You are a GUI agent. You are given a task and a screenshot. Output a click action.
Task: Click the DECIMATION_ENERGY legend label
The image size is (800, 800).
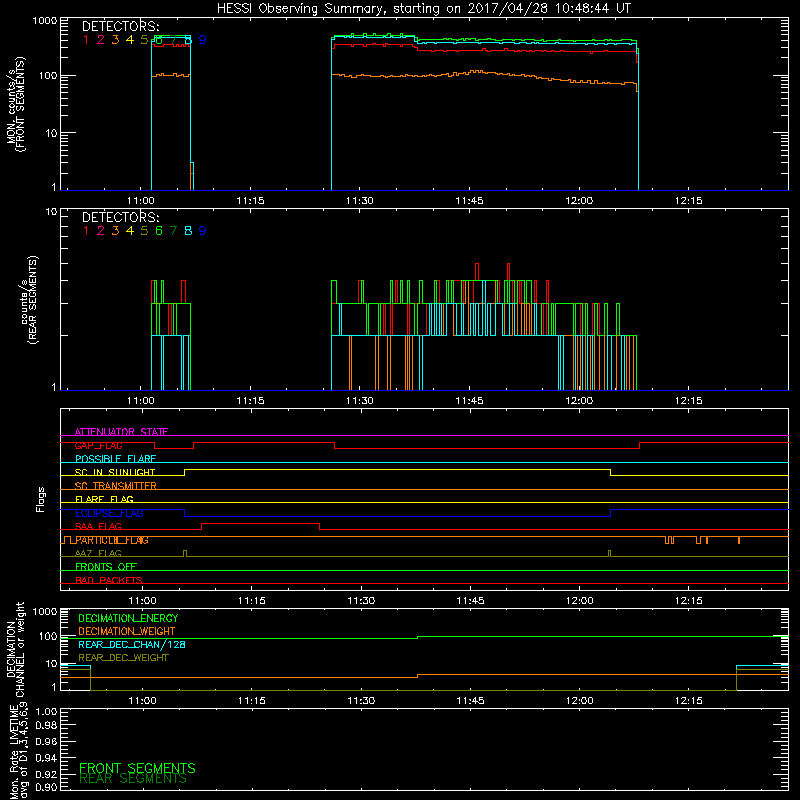[128, 618]
